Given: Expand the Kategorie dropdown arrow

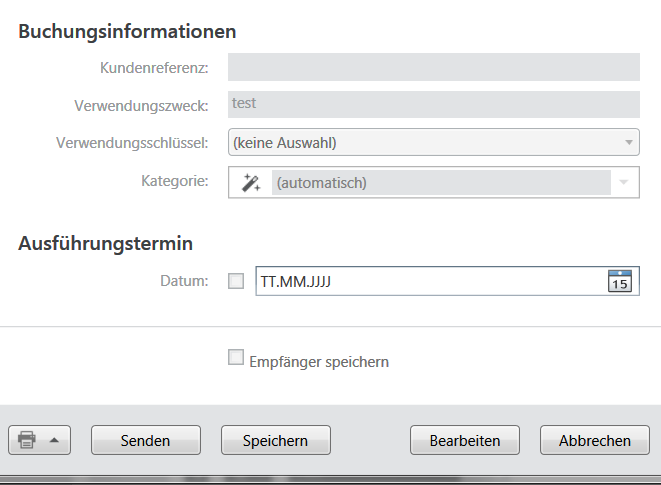Looking at the screenshot, I should 624,182.
